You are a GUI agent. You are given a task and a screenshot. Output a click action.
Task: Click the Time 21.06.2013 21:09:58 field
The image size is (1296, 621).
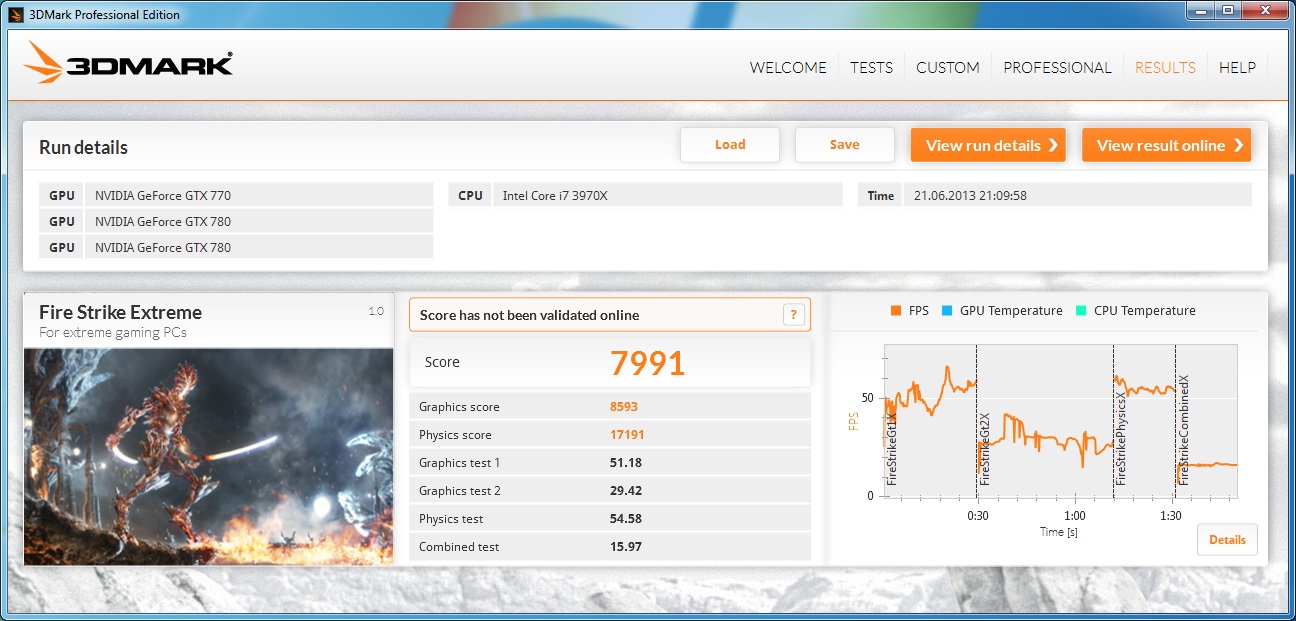point(1055,195)
